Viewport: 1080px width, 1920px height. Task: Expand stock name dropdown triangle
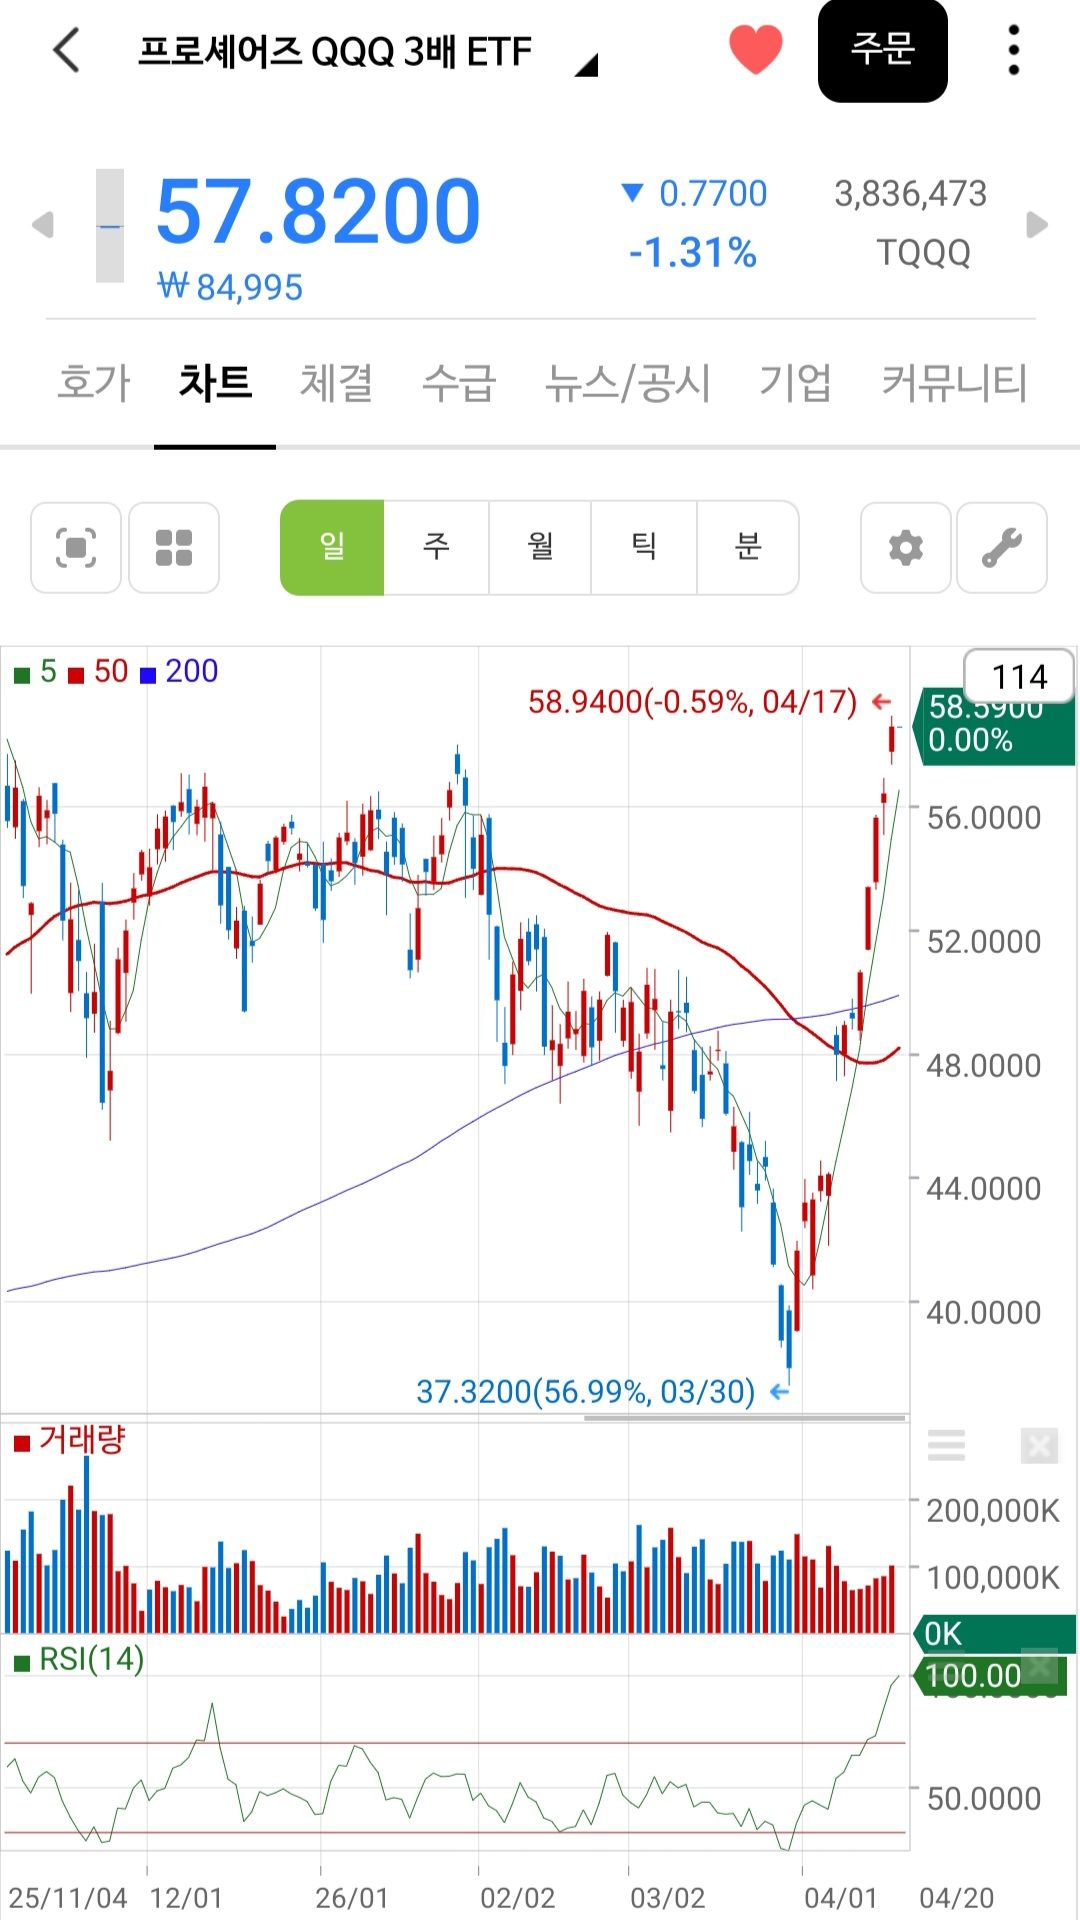click(x=587, y=66)
